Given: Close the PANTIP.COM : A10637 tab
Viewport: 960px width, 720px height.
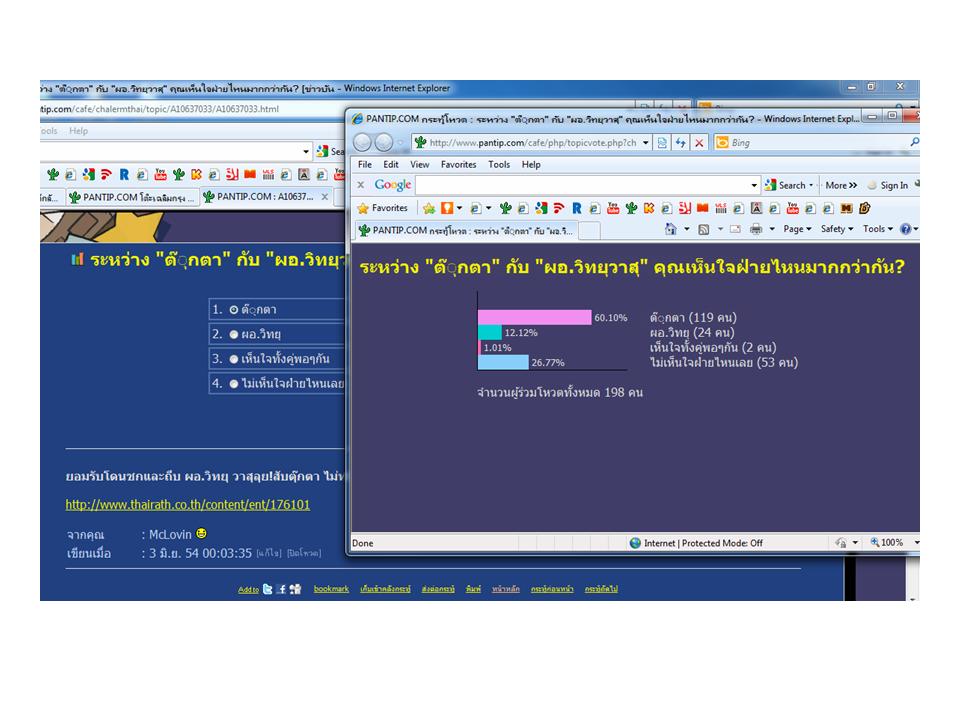Looking at the screenshot, I should coord(324,197).
